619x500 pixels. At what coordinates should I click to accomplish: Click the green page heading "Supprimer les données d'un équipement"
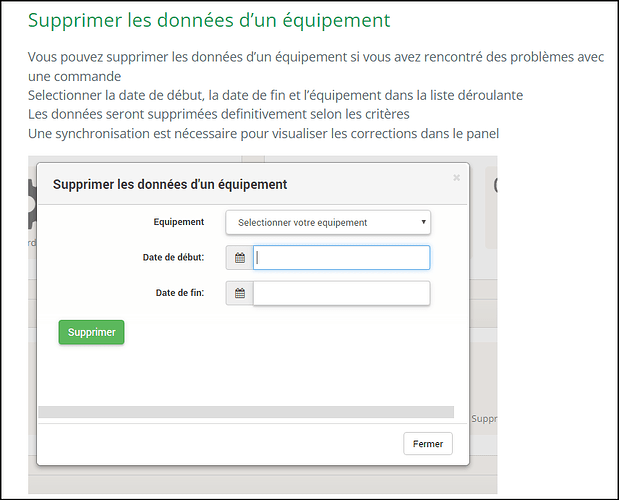[209, 21]
